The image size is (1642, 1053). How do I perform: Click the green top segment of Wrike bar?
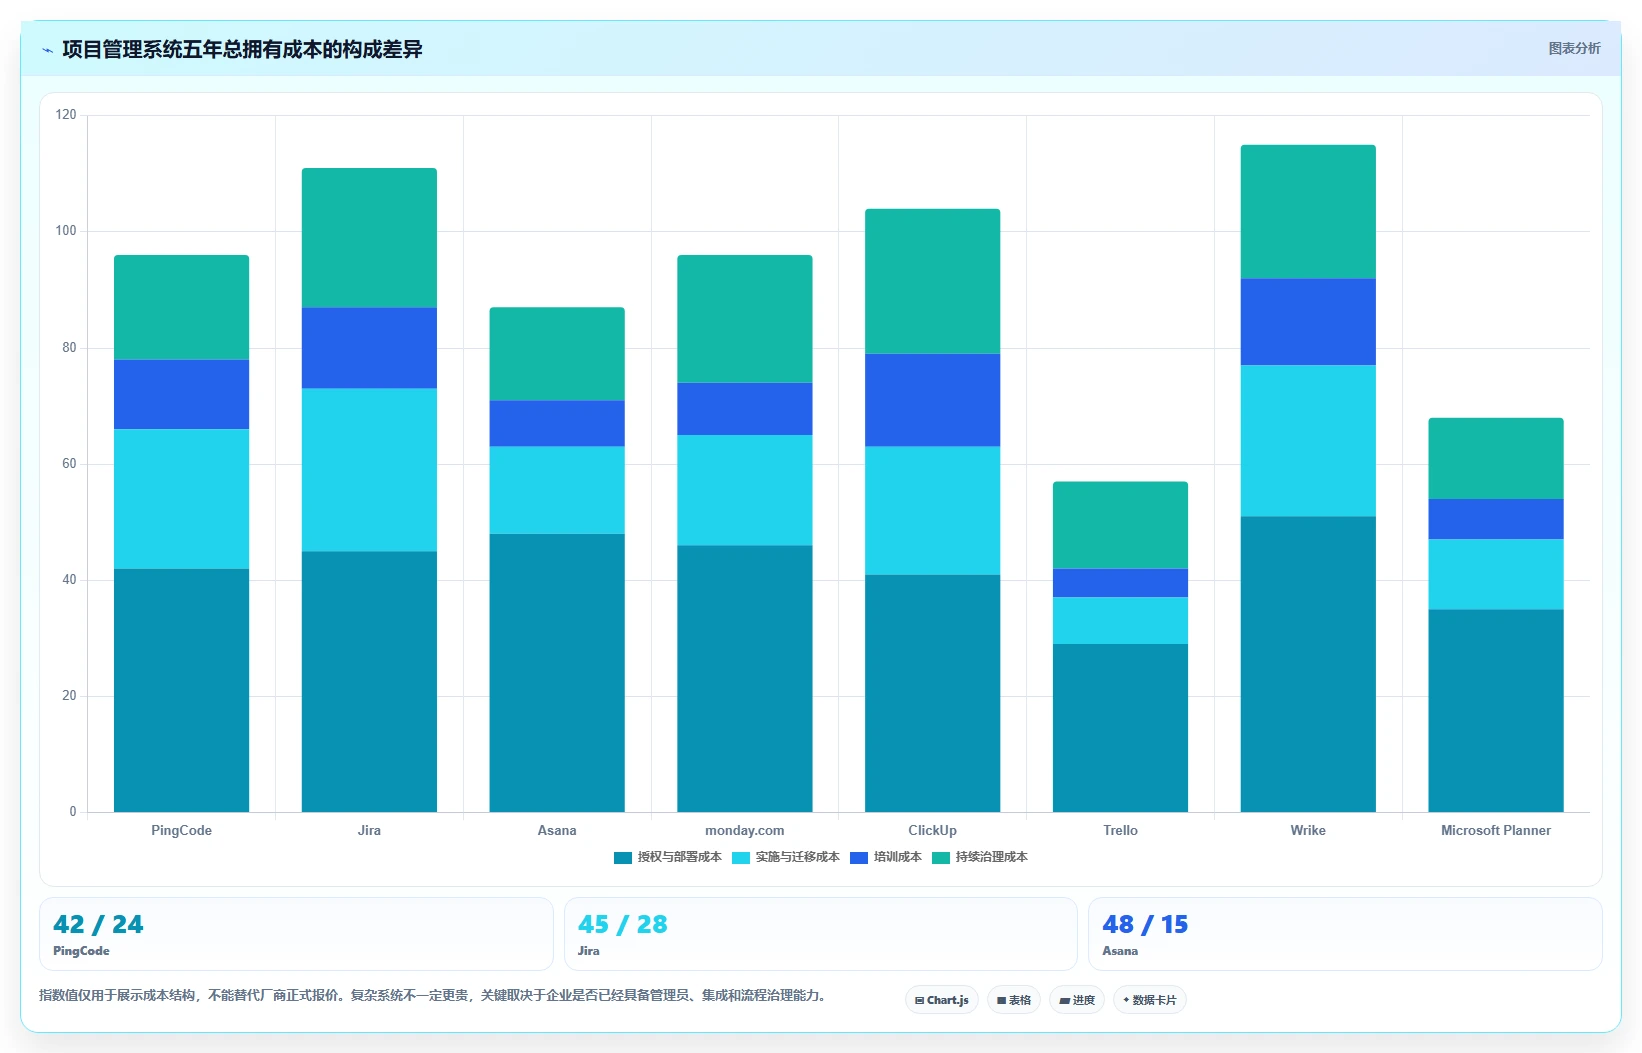click(1308, 212)
